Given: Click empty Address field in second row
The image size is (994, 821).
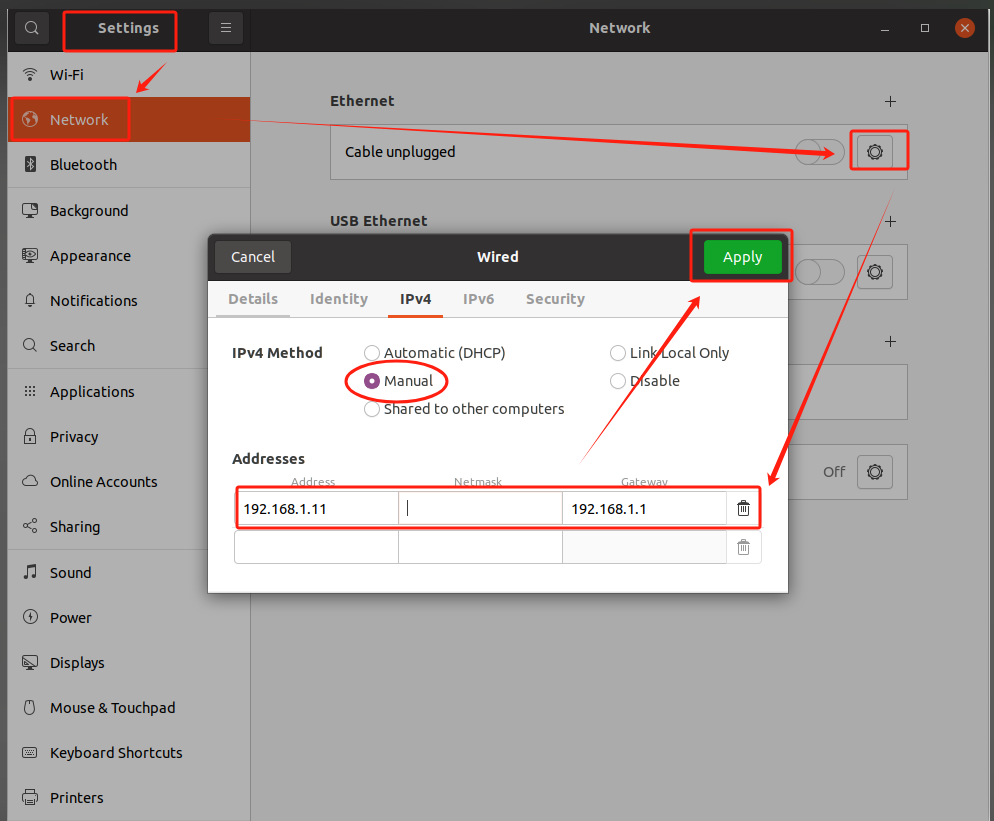Looking at the screenshot, I should pyautogui.click(x=316, y=547).
